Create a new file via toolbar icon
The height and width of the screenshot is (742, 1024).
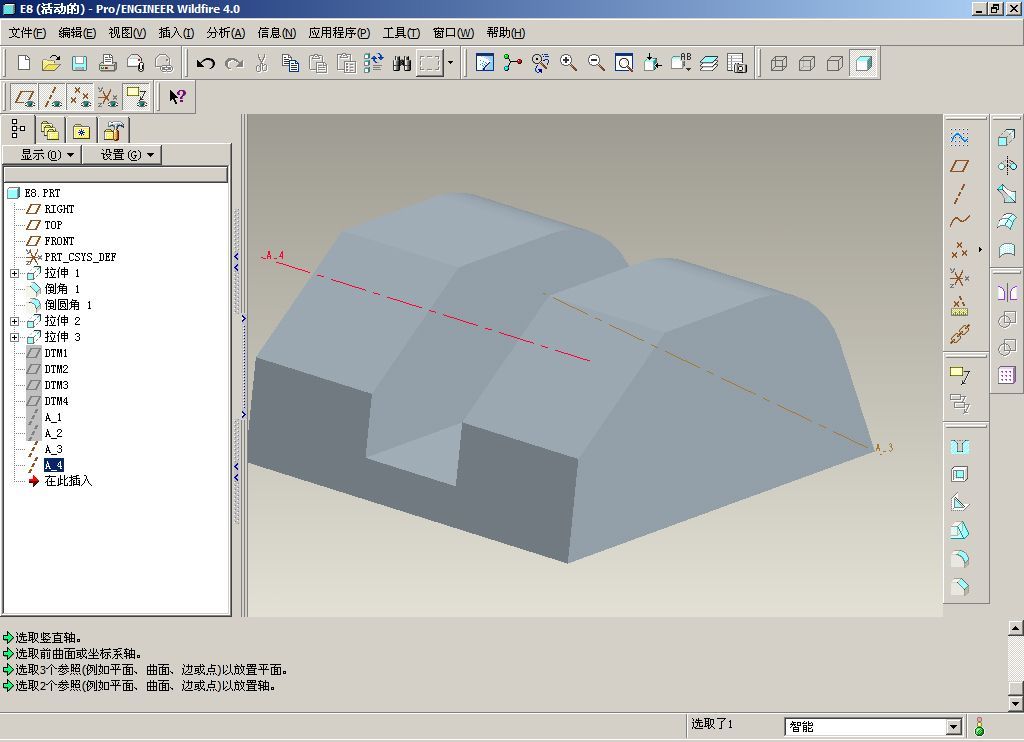24,63
